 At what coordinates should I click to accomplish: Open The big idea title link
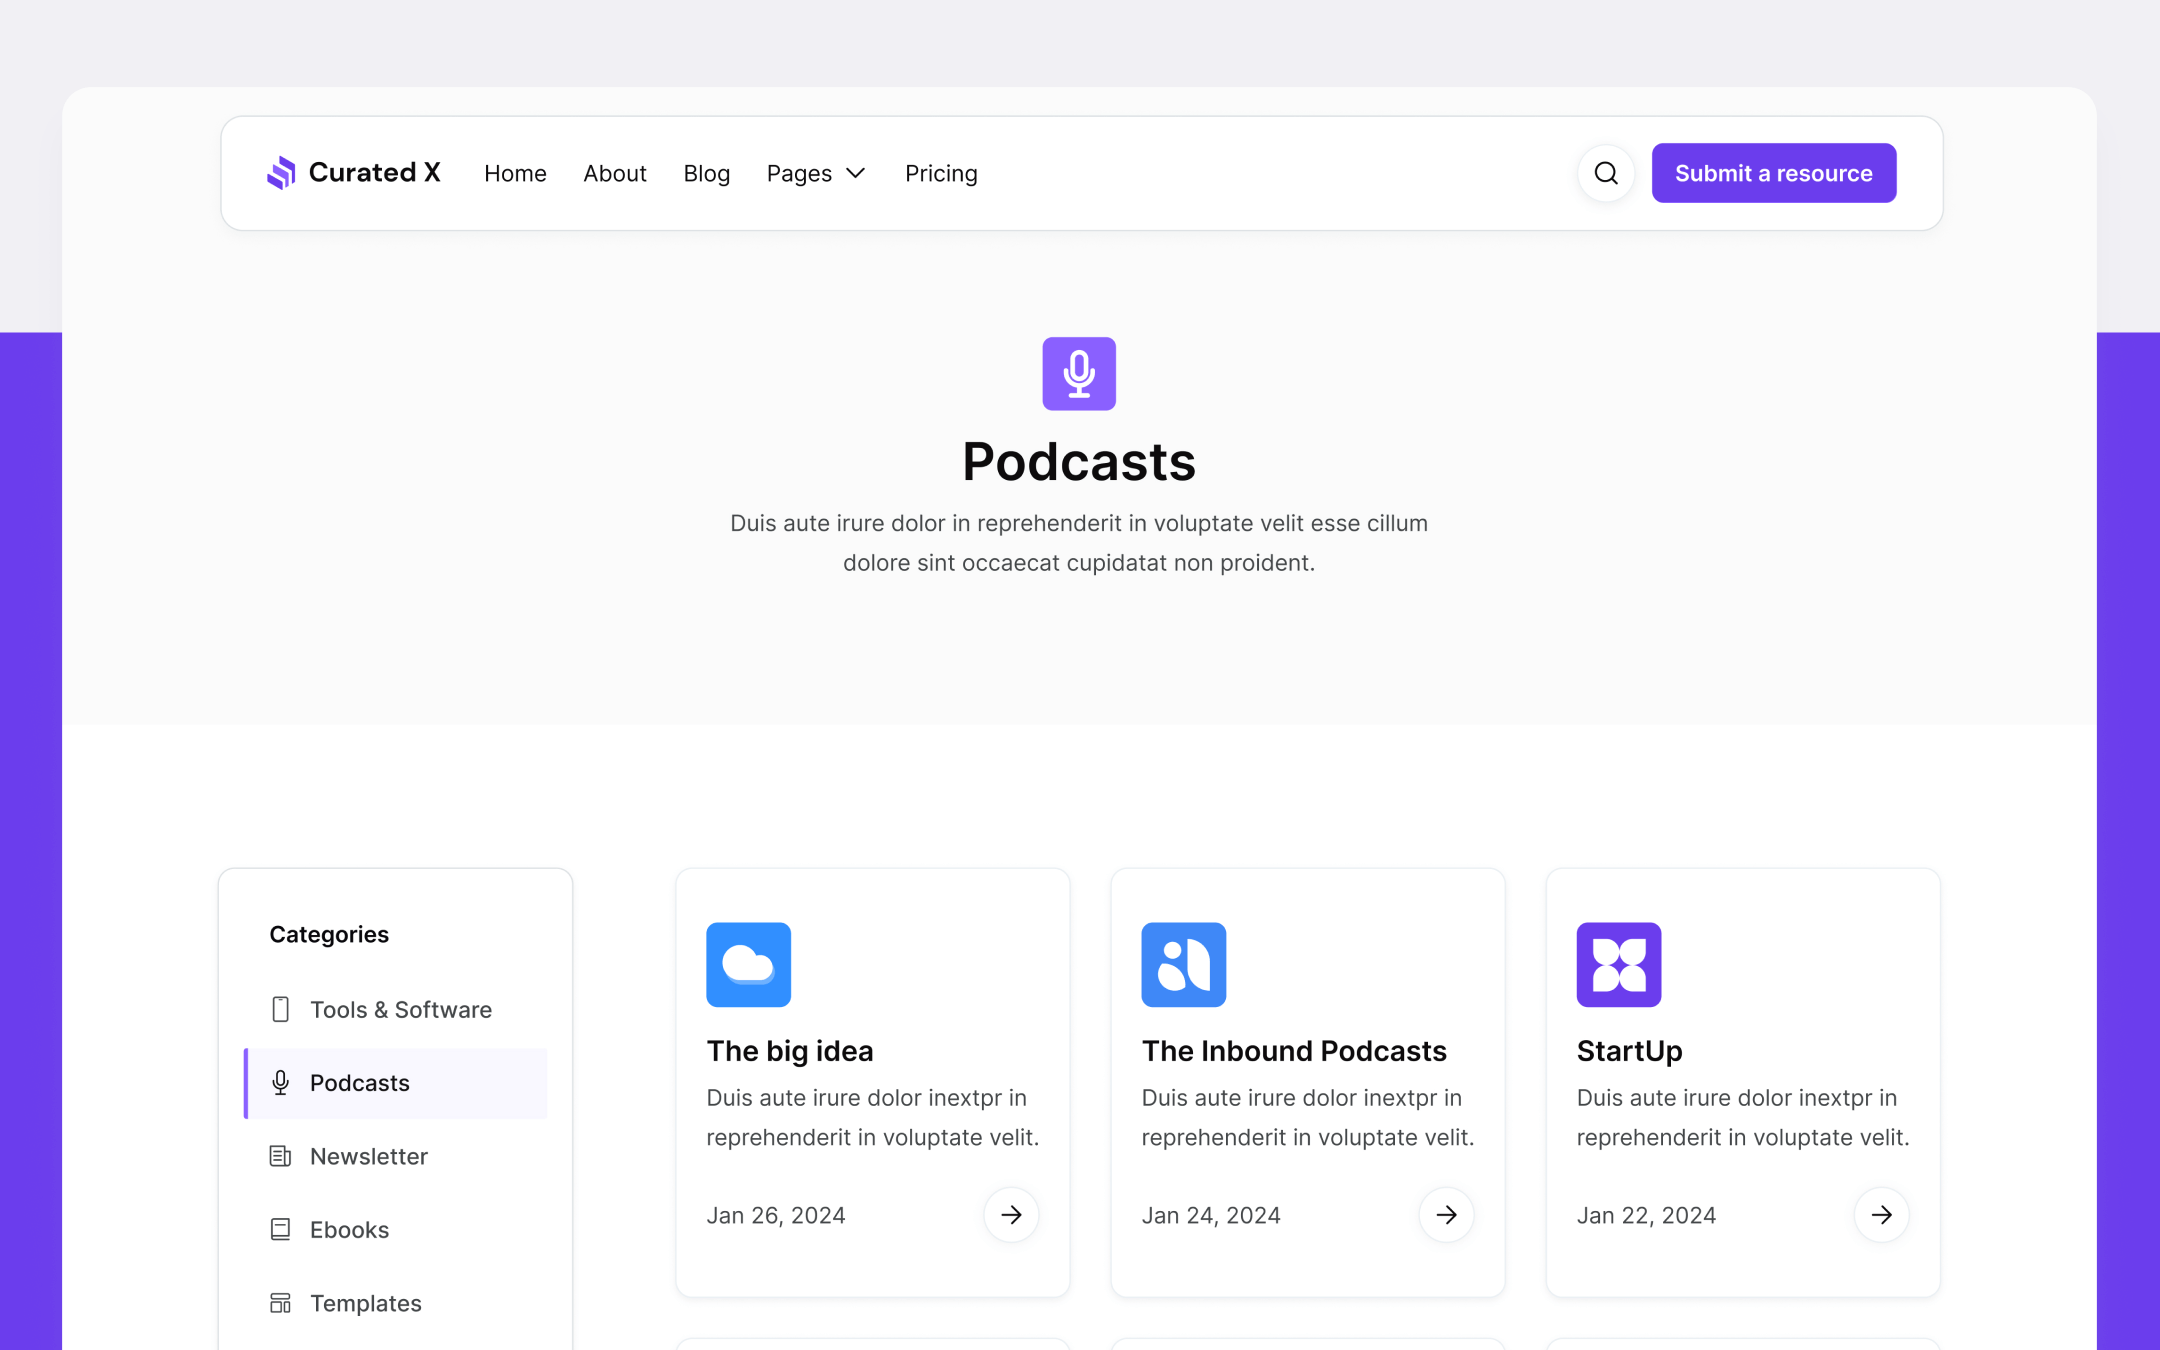click(x=790, y=1051)
